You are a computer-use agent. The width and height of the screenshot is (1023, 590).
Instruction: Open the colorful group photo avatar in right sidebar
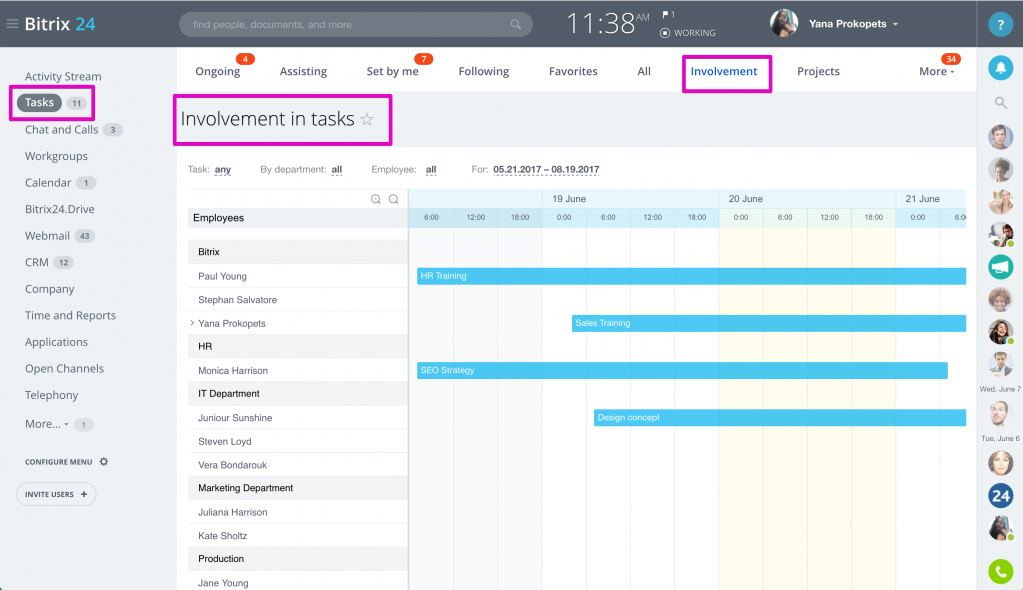[x=1000, y=202]
